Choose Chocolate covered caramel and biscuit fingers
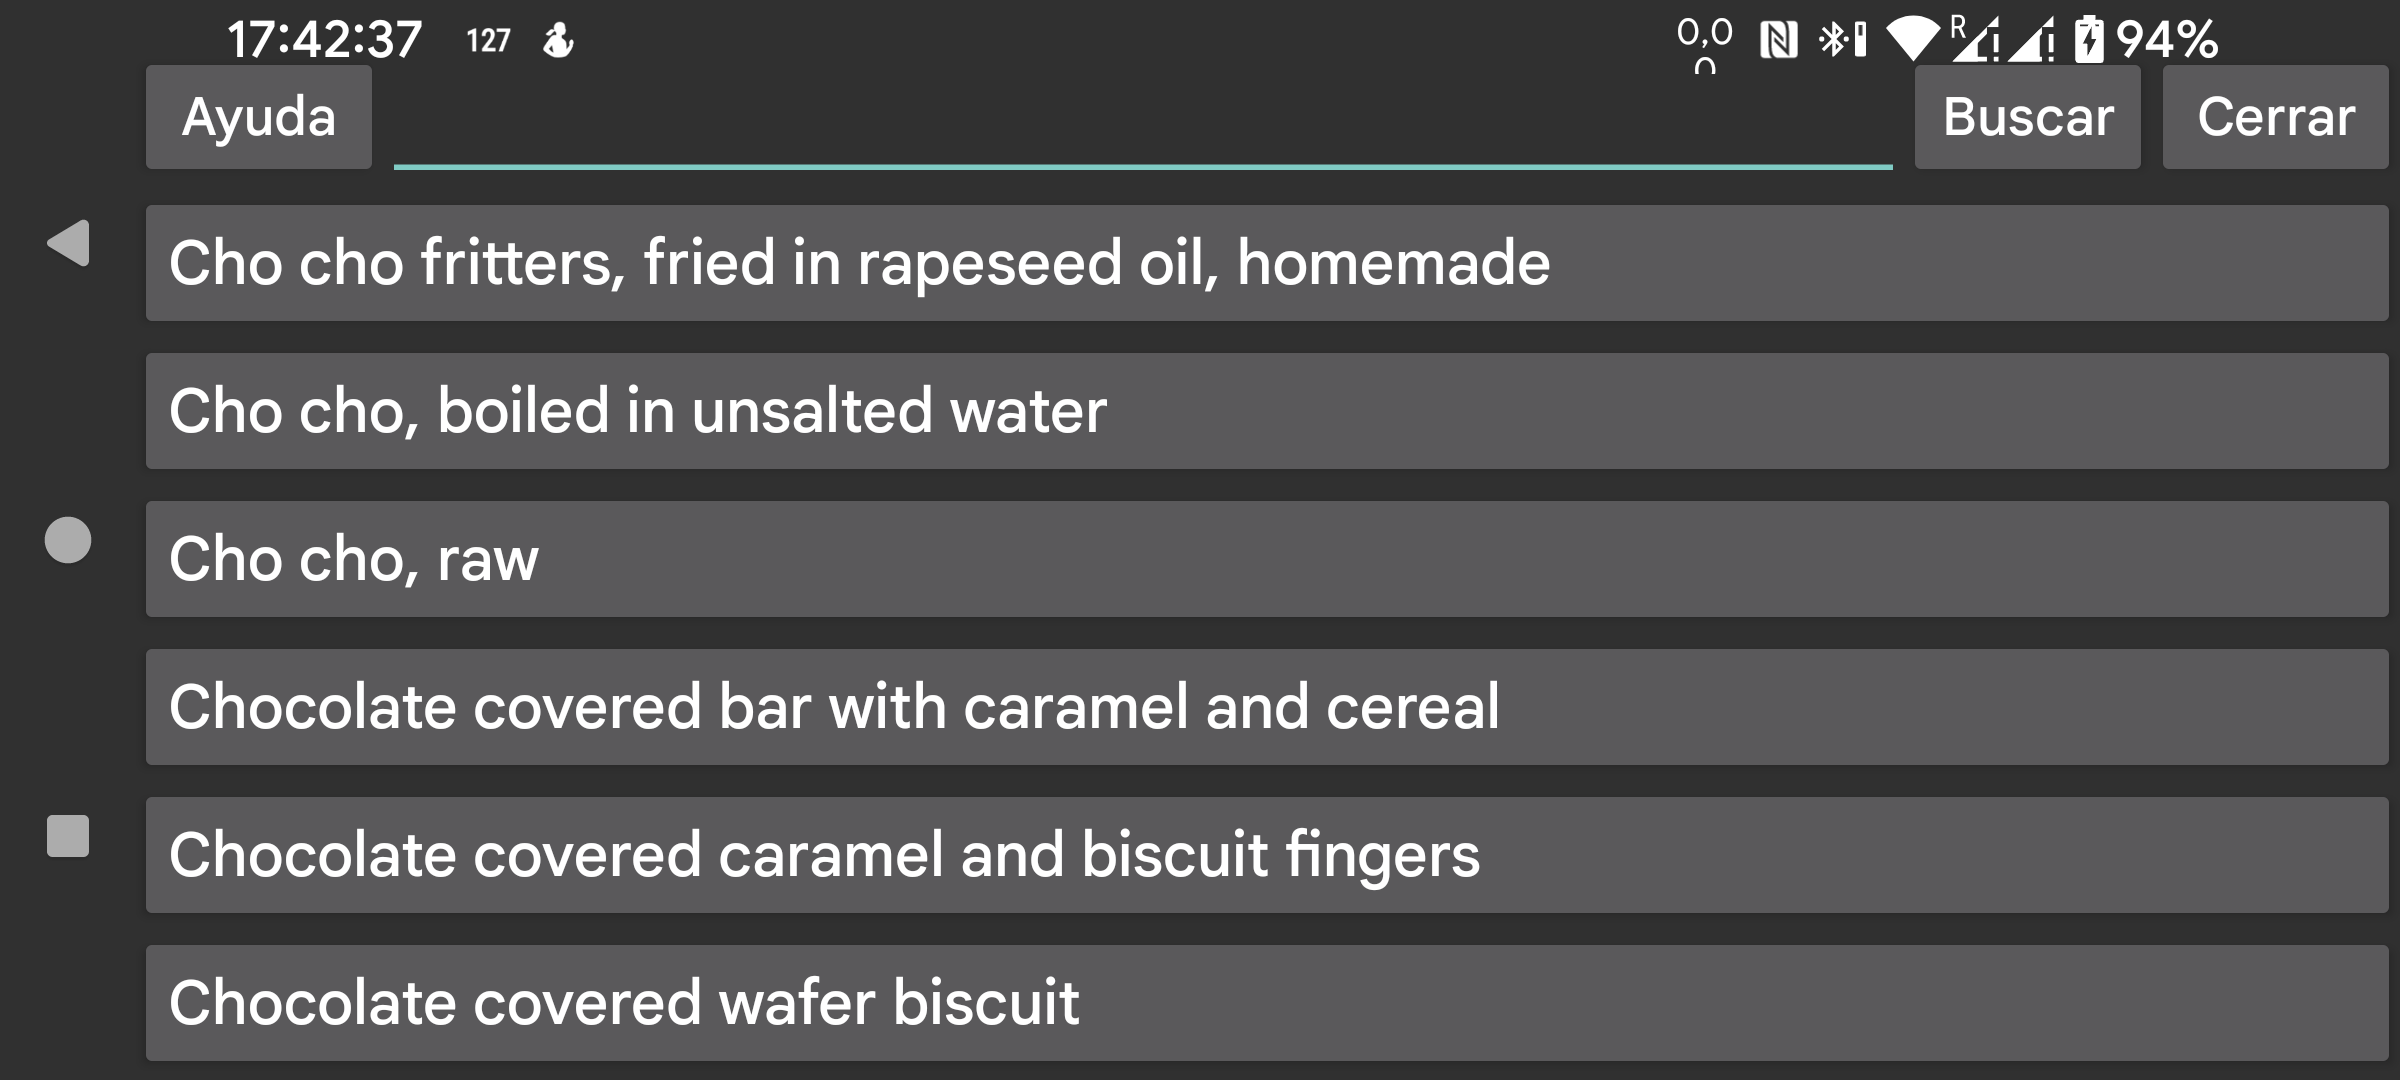The width and height of the screenshot is (2400, 1080). click(1266, 855)
